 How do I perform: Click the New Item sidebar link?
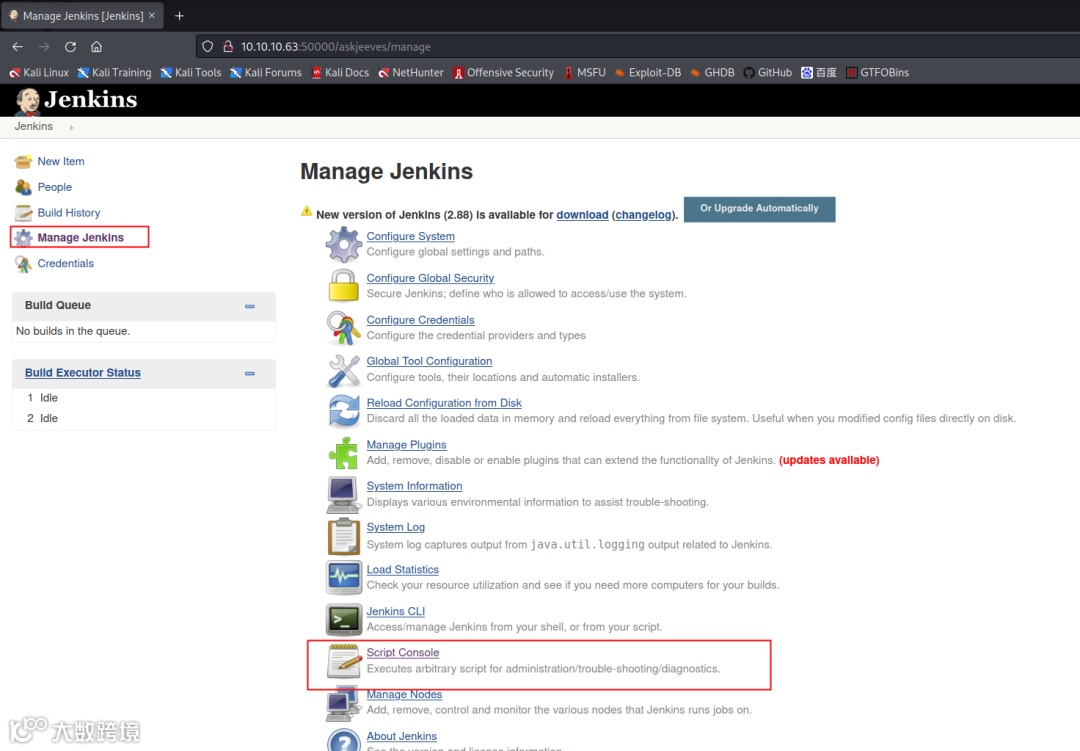pyautogui.click(x=61, y=161)
